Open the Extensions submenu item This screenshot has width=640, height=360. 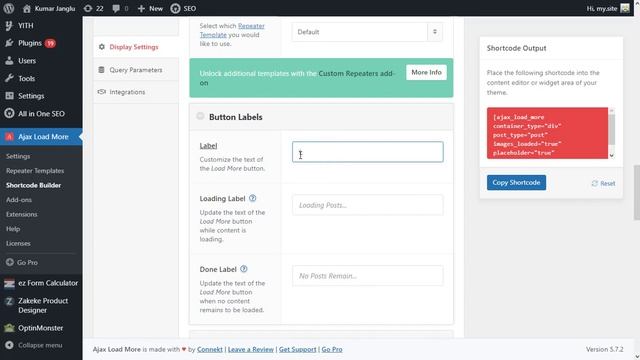coord(22,214)
